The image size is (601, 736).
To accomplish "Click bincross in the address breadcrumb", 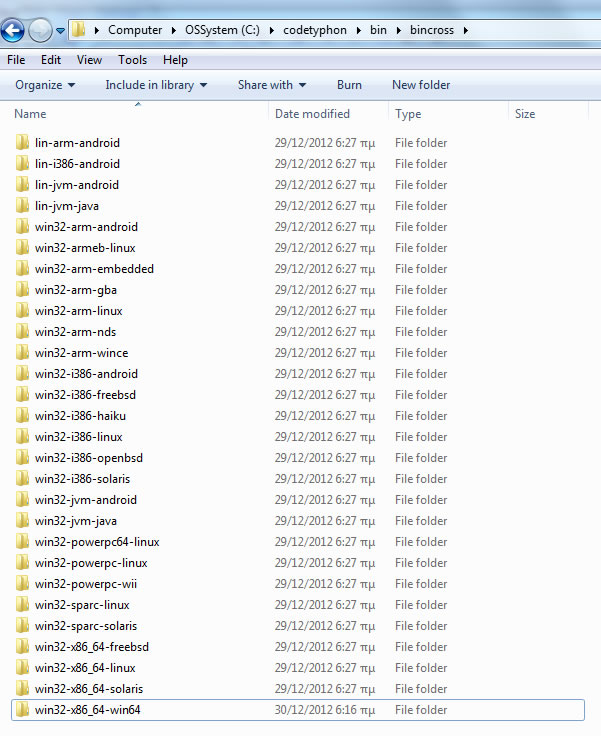I will click(x=432, y=30).
